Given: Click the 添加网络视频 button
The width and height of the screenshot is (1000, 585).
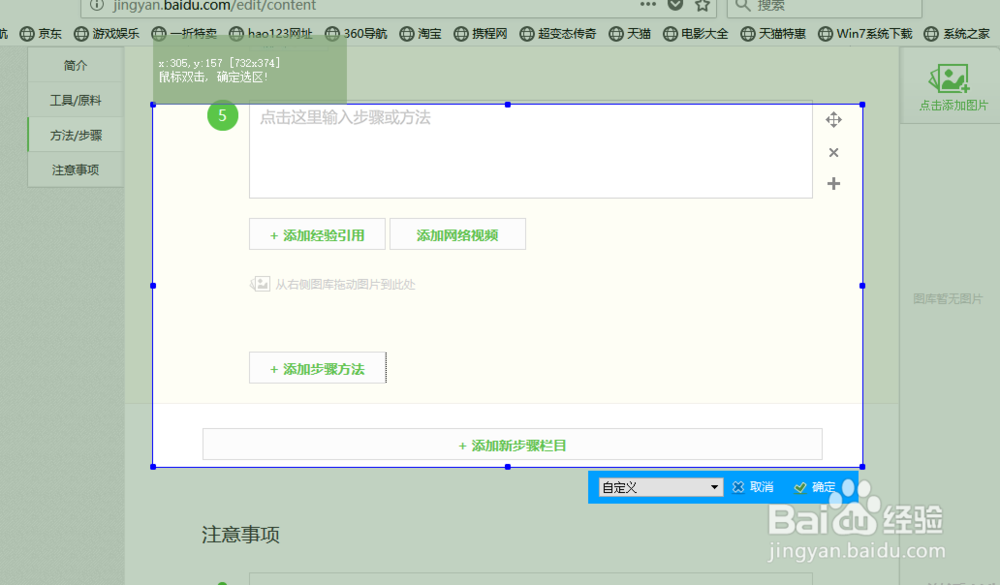Looking at the screenshot, I should (457, 233).
